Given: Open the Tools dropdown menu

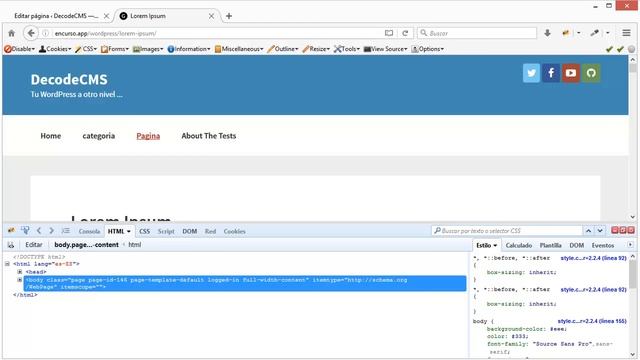Looking at the screenshot, I should [x=347, y=49].
